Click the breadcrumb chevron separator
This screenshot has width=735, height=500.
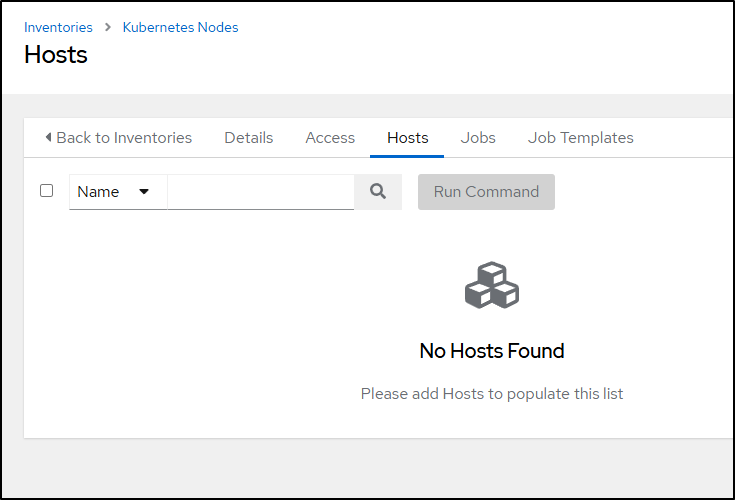tap(108, 27)
